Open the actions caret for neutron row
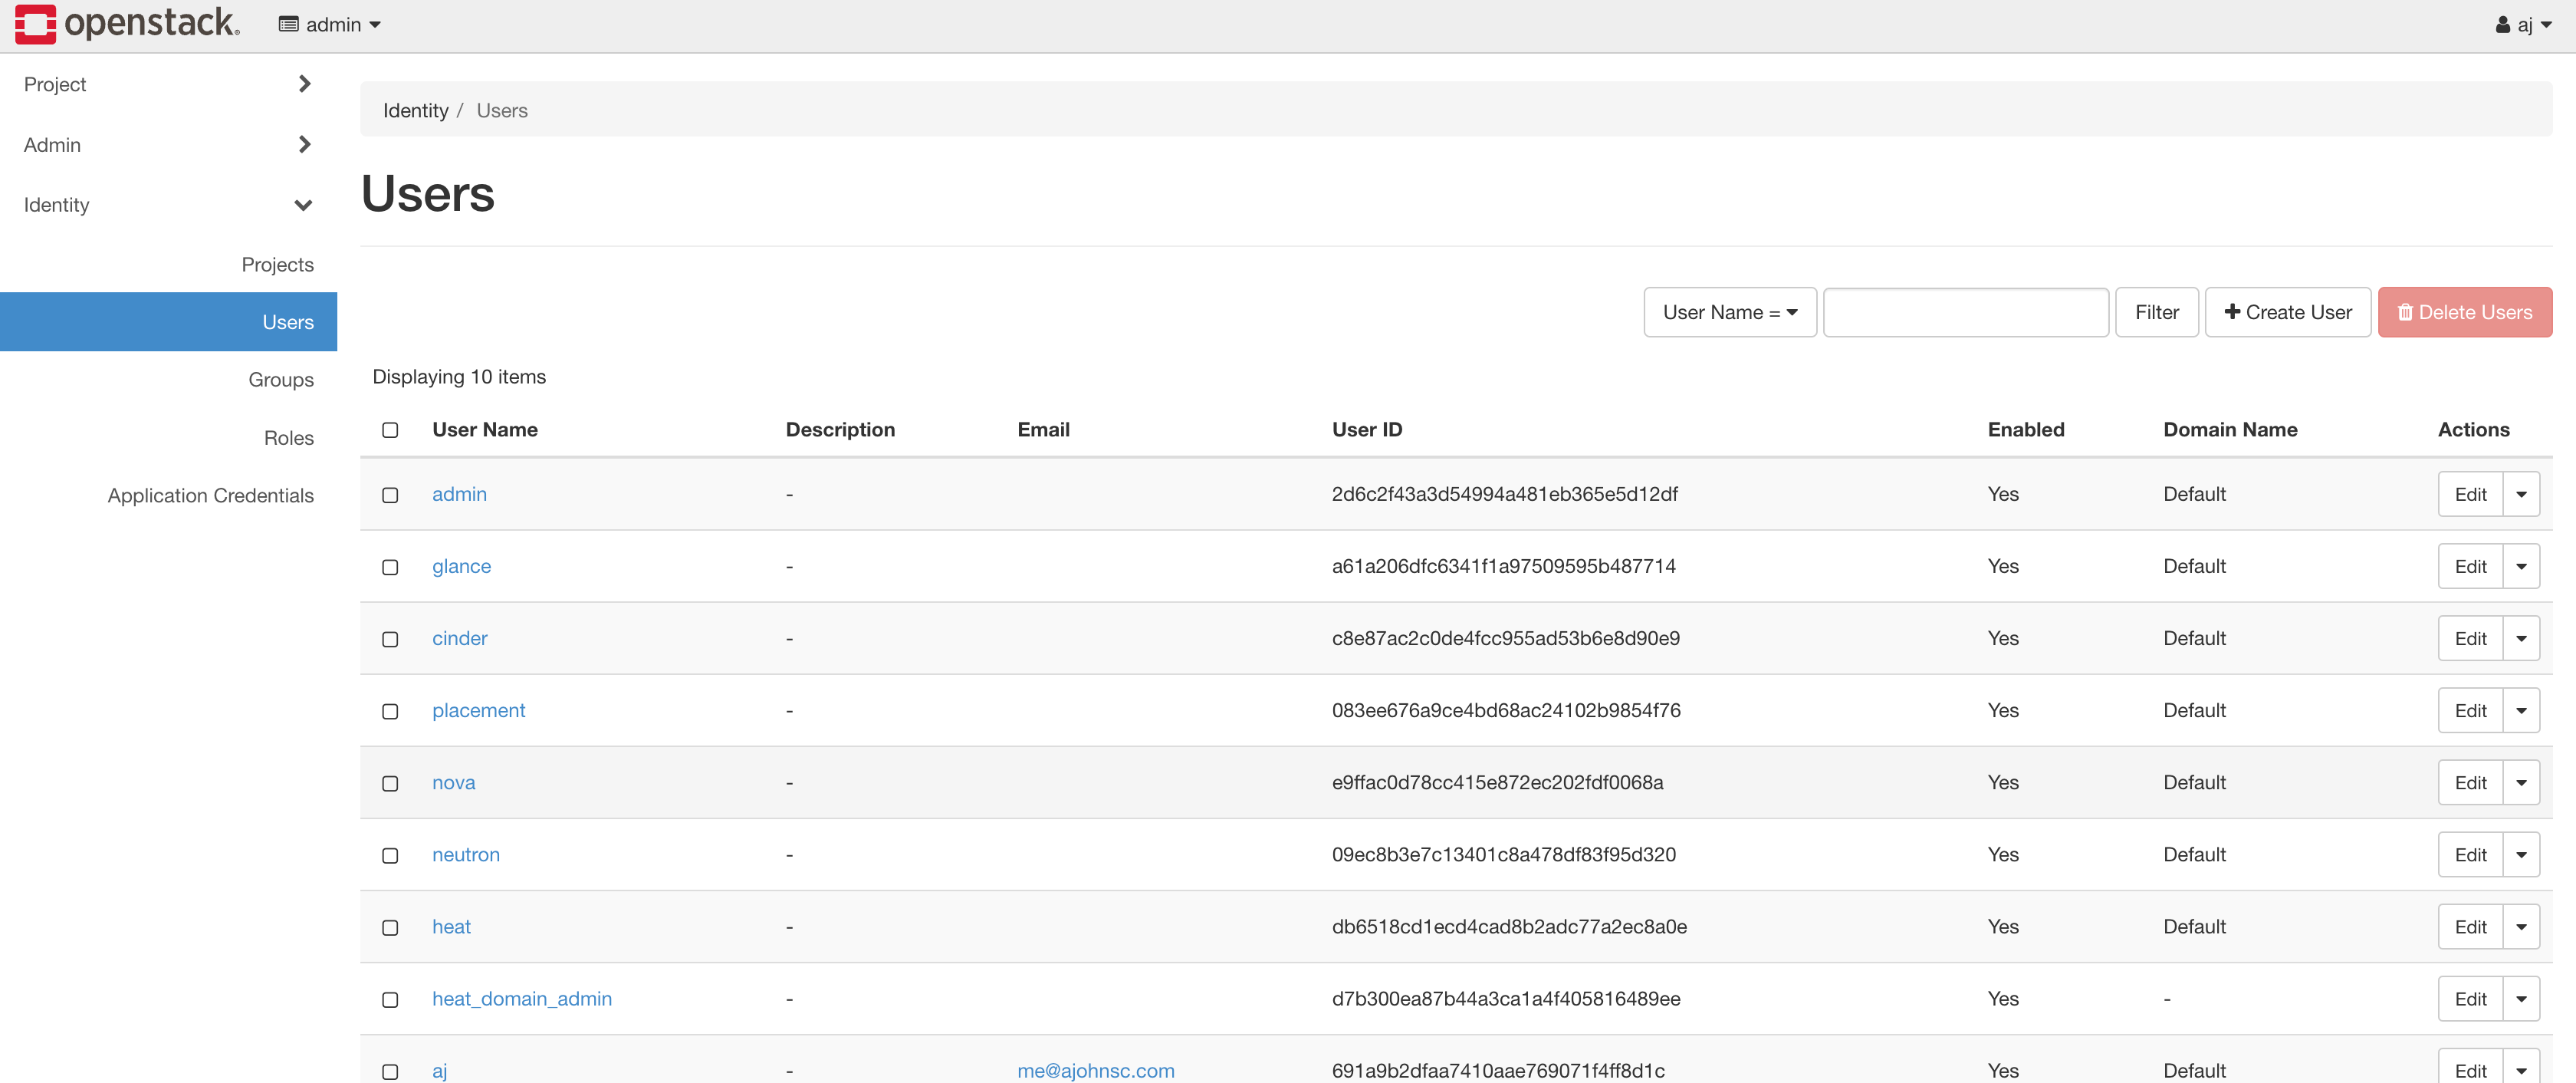 click(2521, 854)
